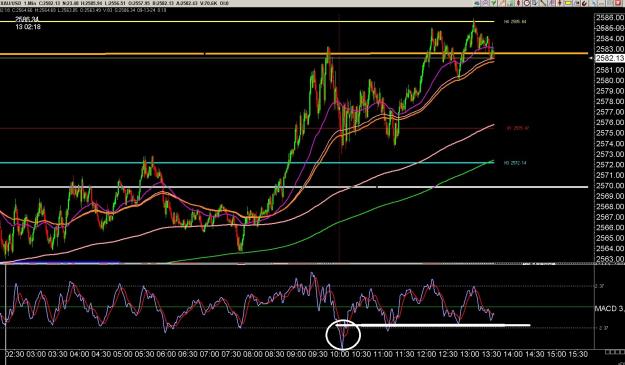The image size is (625, 365).
Task: Click the symbol quote info bar at top
Action: 114,3
